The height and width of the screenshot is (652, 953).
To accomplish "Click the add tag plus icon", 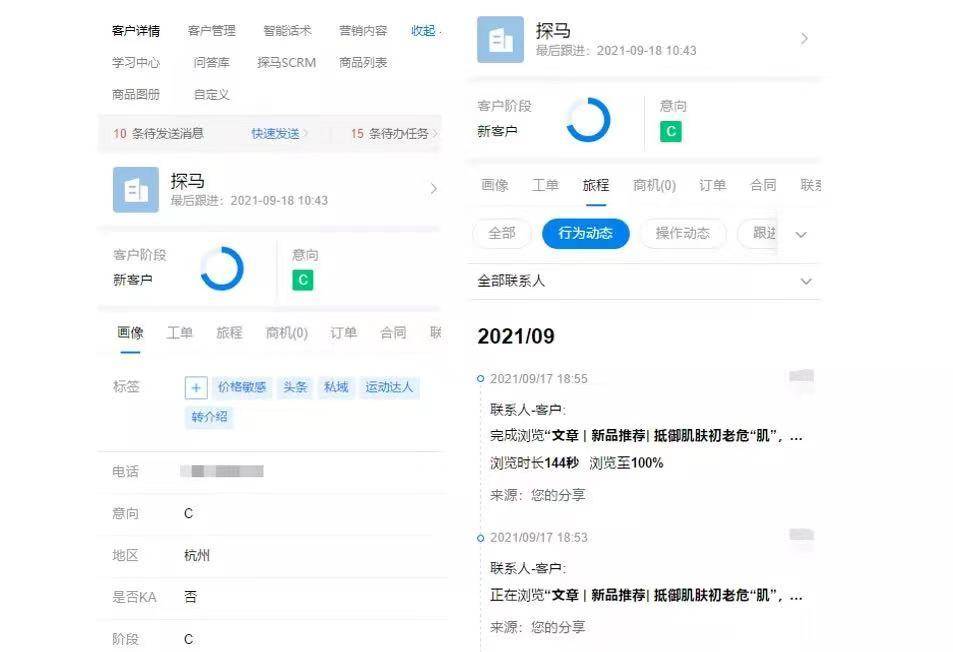I will (x=196, y=388).
